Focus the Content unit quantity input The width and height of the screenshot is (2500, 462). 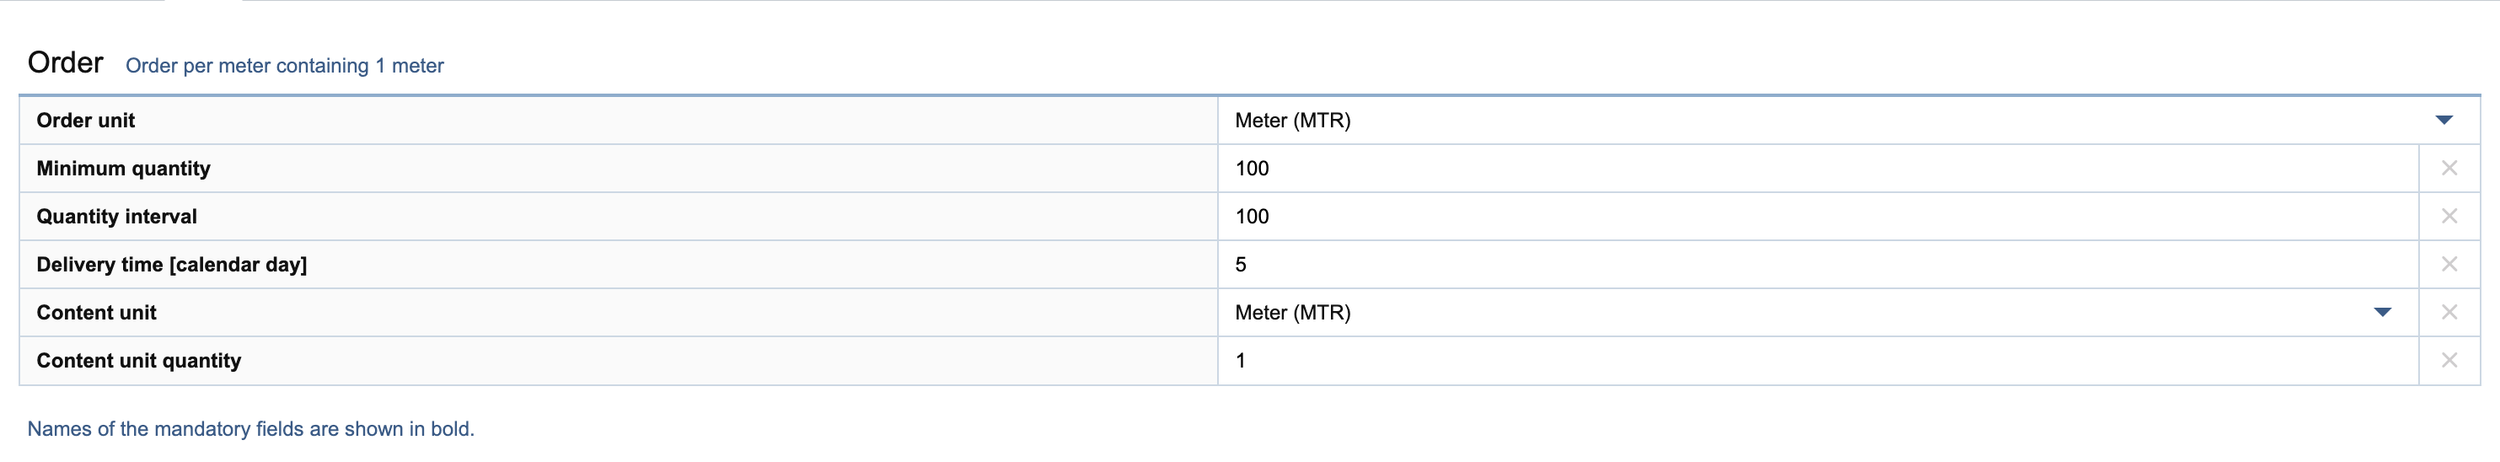click(x=1817, y=360)
